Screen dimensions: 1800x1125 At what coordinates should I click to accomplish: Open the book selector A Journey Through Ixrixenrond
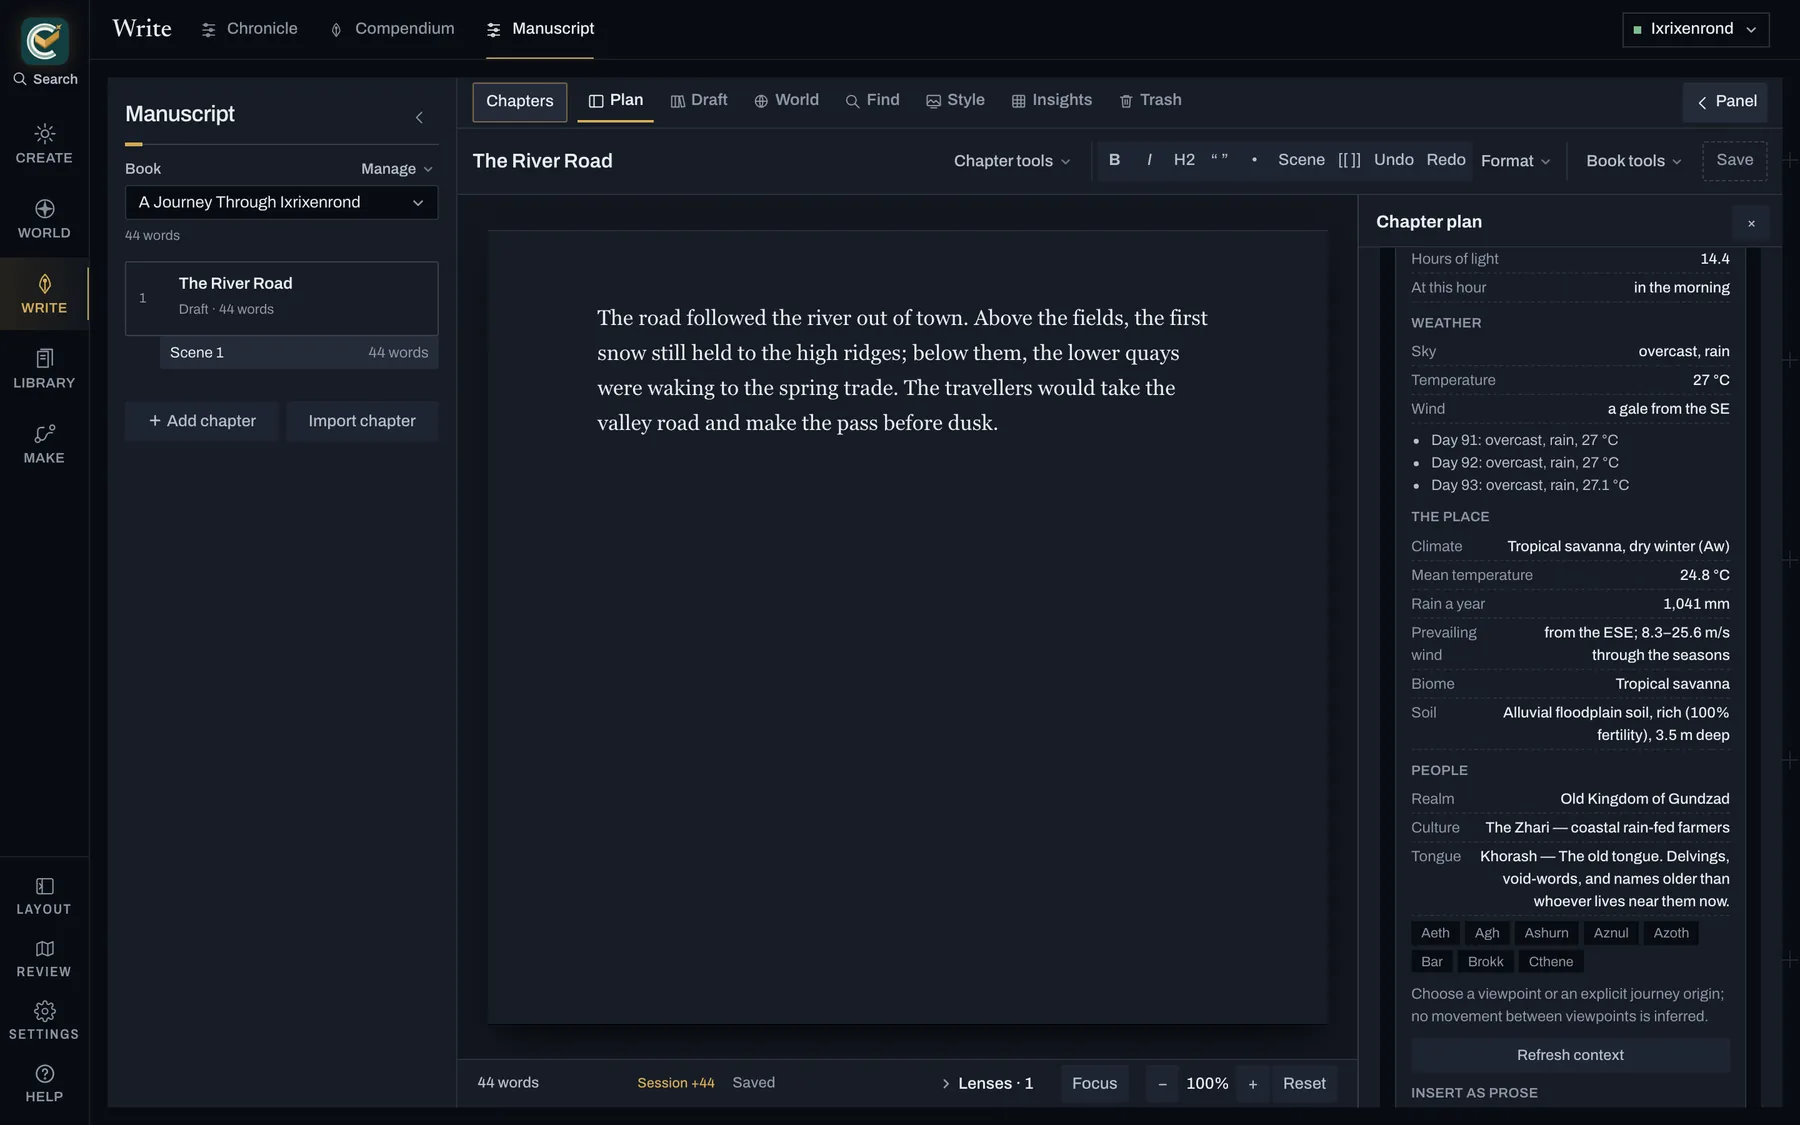tap(281, 202)
